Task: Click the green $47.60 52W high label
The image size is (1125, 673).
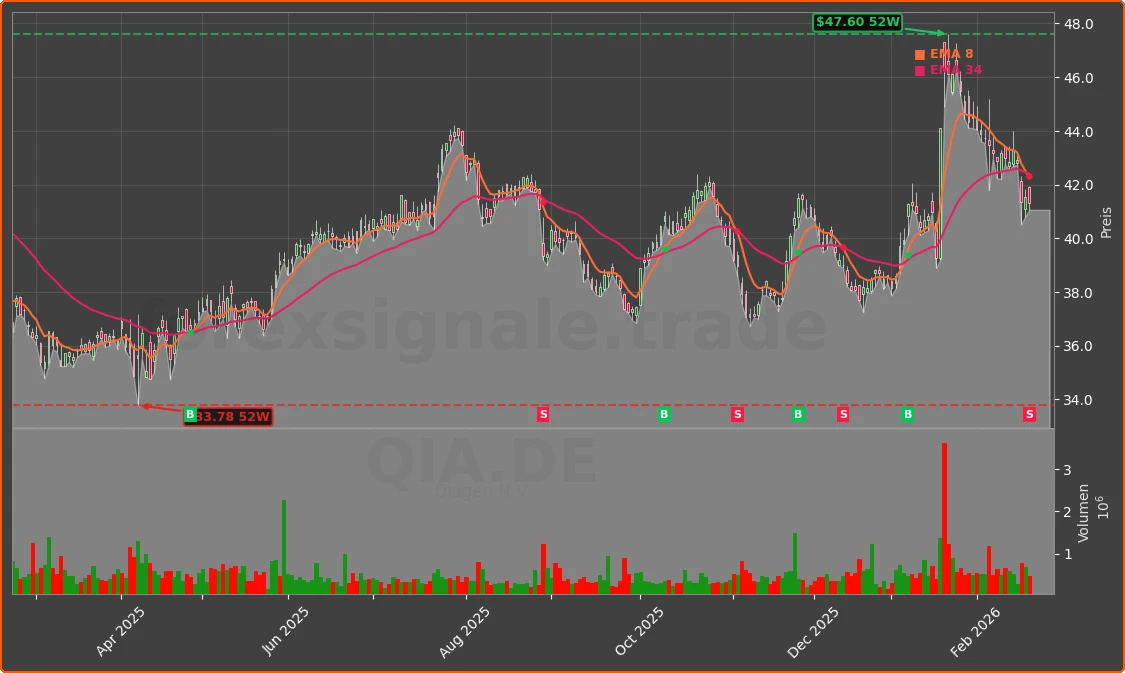Action: (858, 20)
